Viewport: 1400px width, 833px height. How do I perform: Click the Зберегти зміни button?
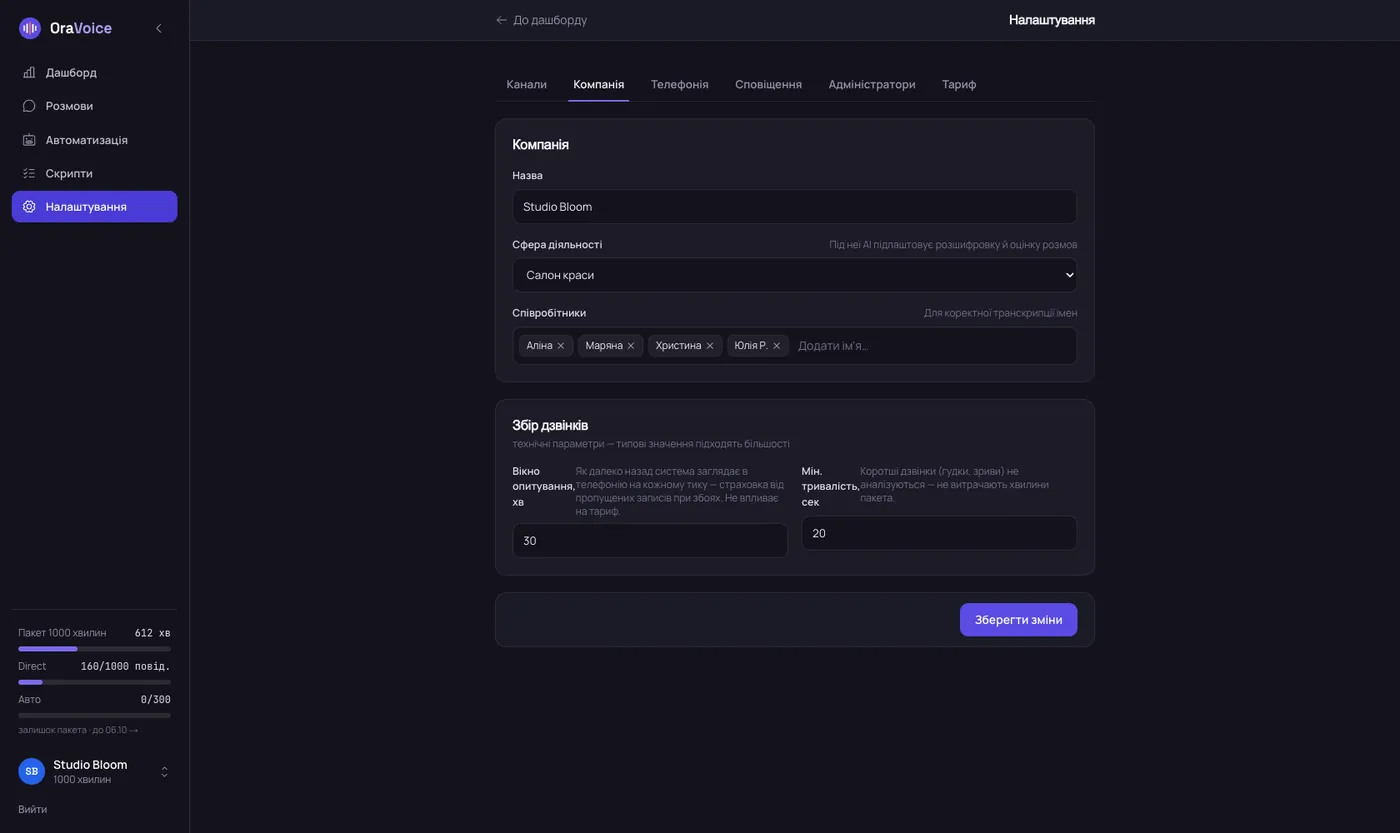point(1018,620)
